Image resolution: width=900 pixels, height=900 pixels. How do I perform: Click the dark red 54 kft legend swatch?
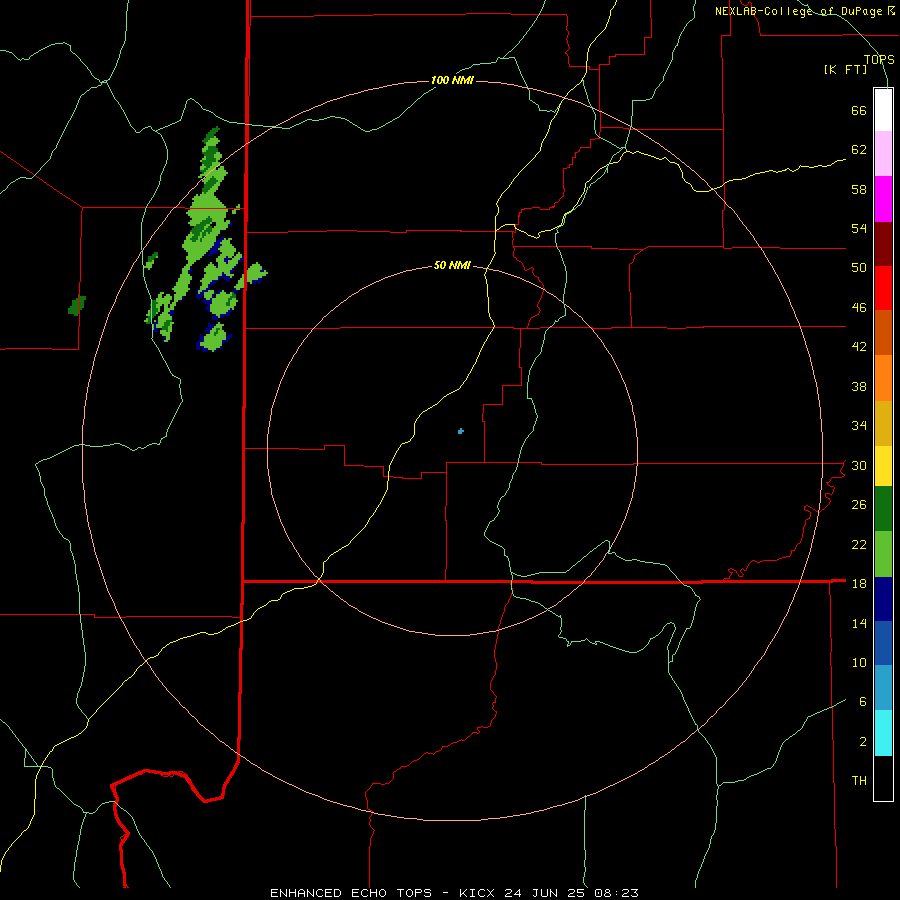[883, 244]
